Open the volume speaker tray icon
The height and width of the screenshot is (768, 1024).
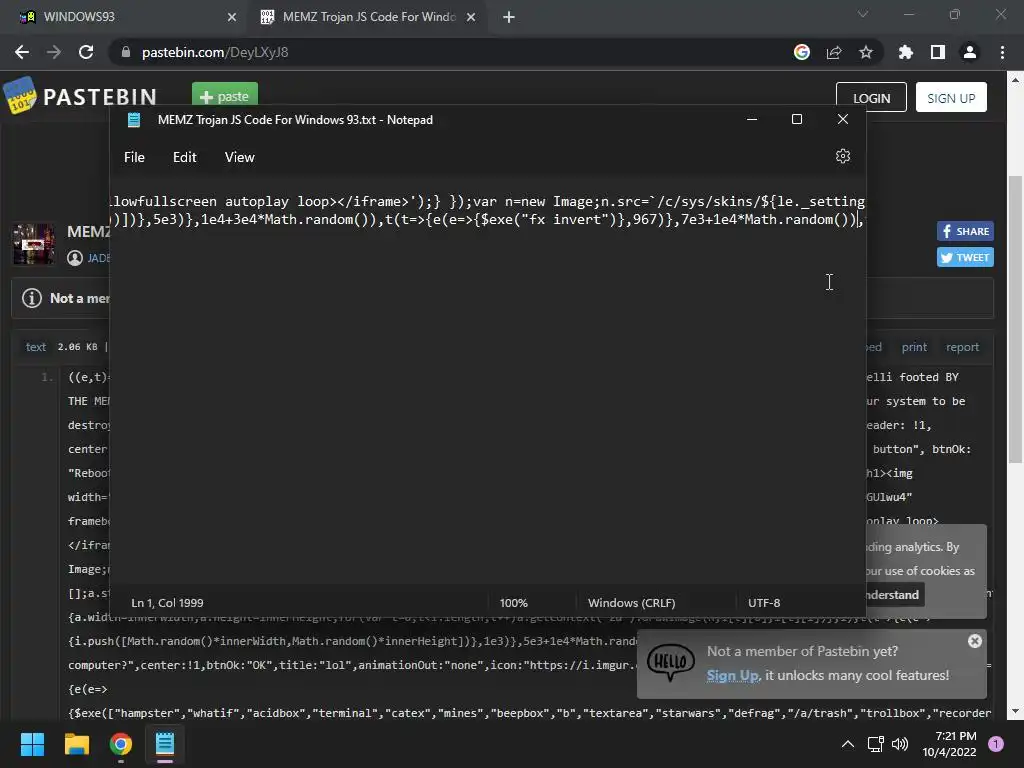pos(900,744)
